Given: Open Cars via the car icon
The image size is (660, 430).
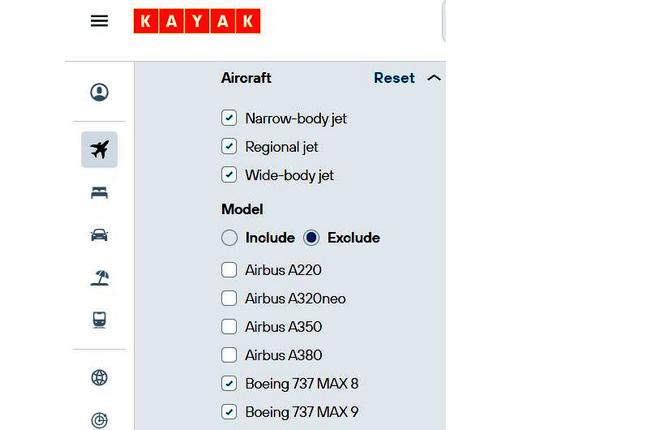Looking at the screenshot, I should pos(99,235).
